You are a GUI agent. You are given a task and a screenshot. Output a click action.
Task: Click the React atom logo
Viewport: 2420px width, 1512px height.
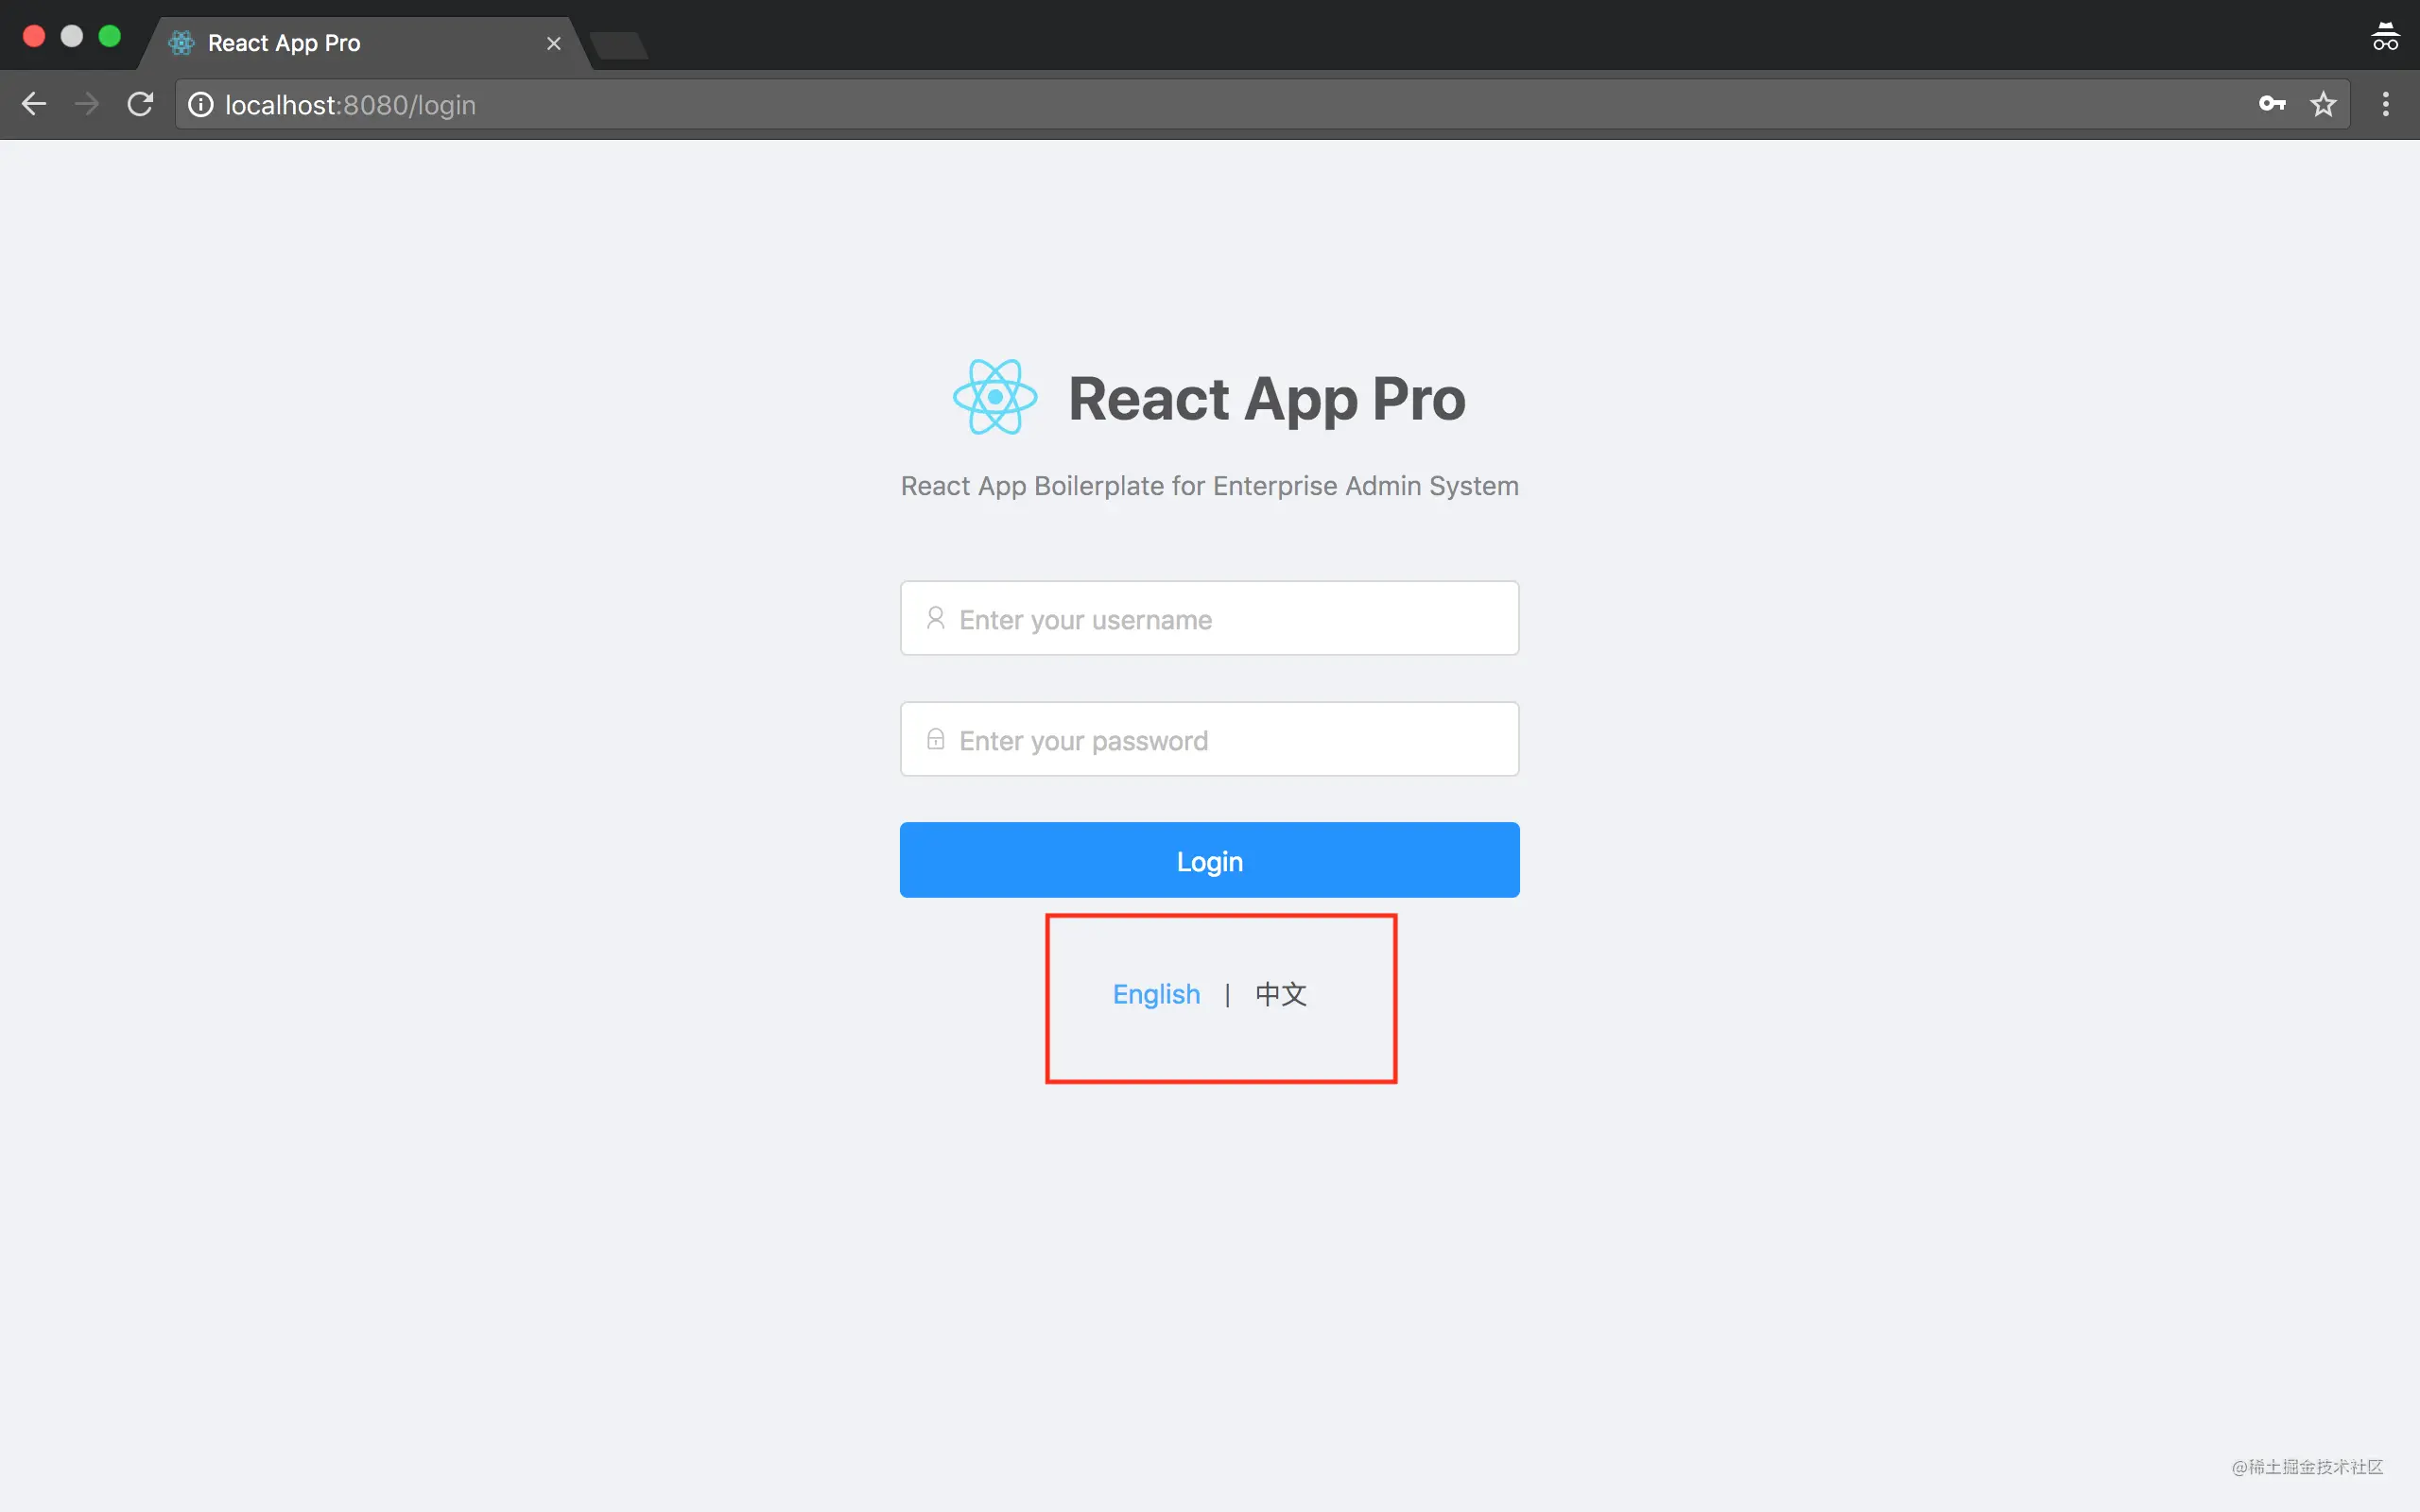point(994,397)
